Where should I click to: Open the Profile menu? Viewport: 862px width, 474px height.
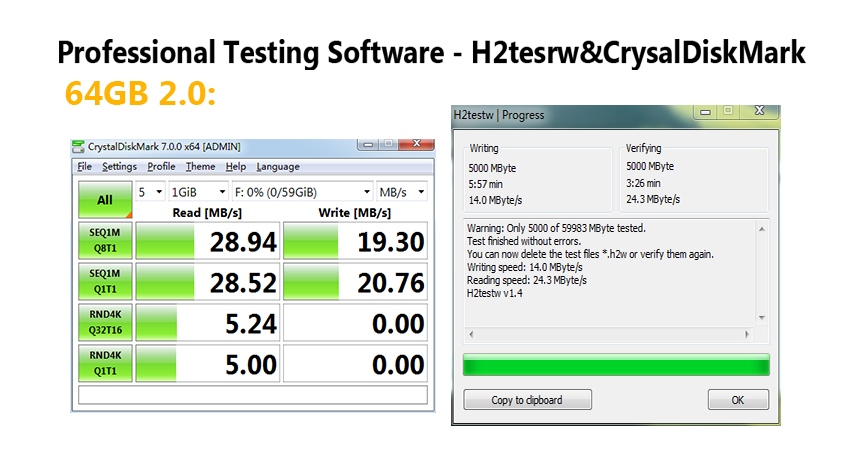(161, 167)
